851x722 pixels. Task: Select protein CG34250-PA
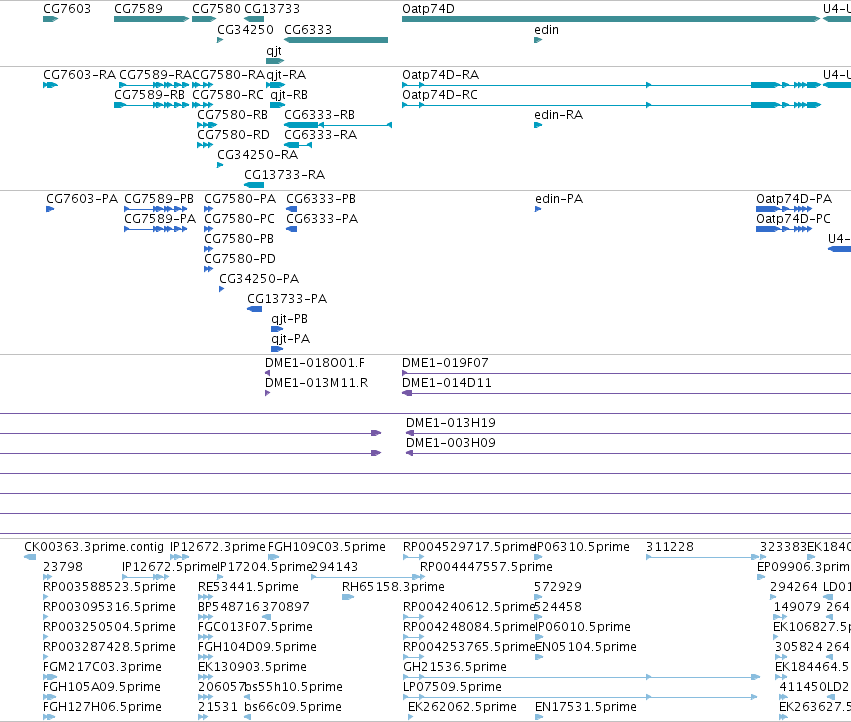(x=259, y=279)
